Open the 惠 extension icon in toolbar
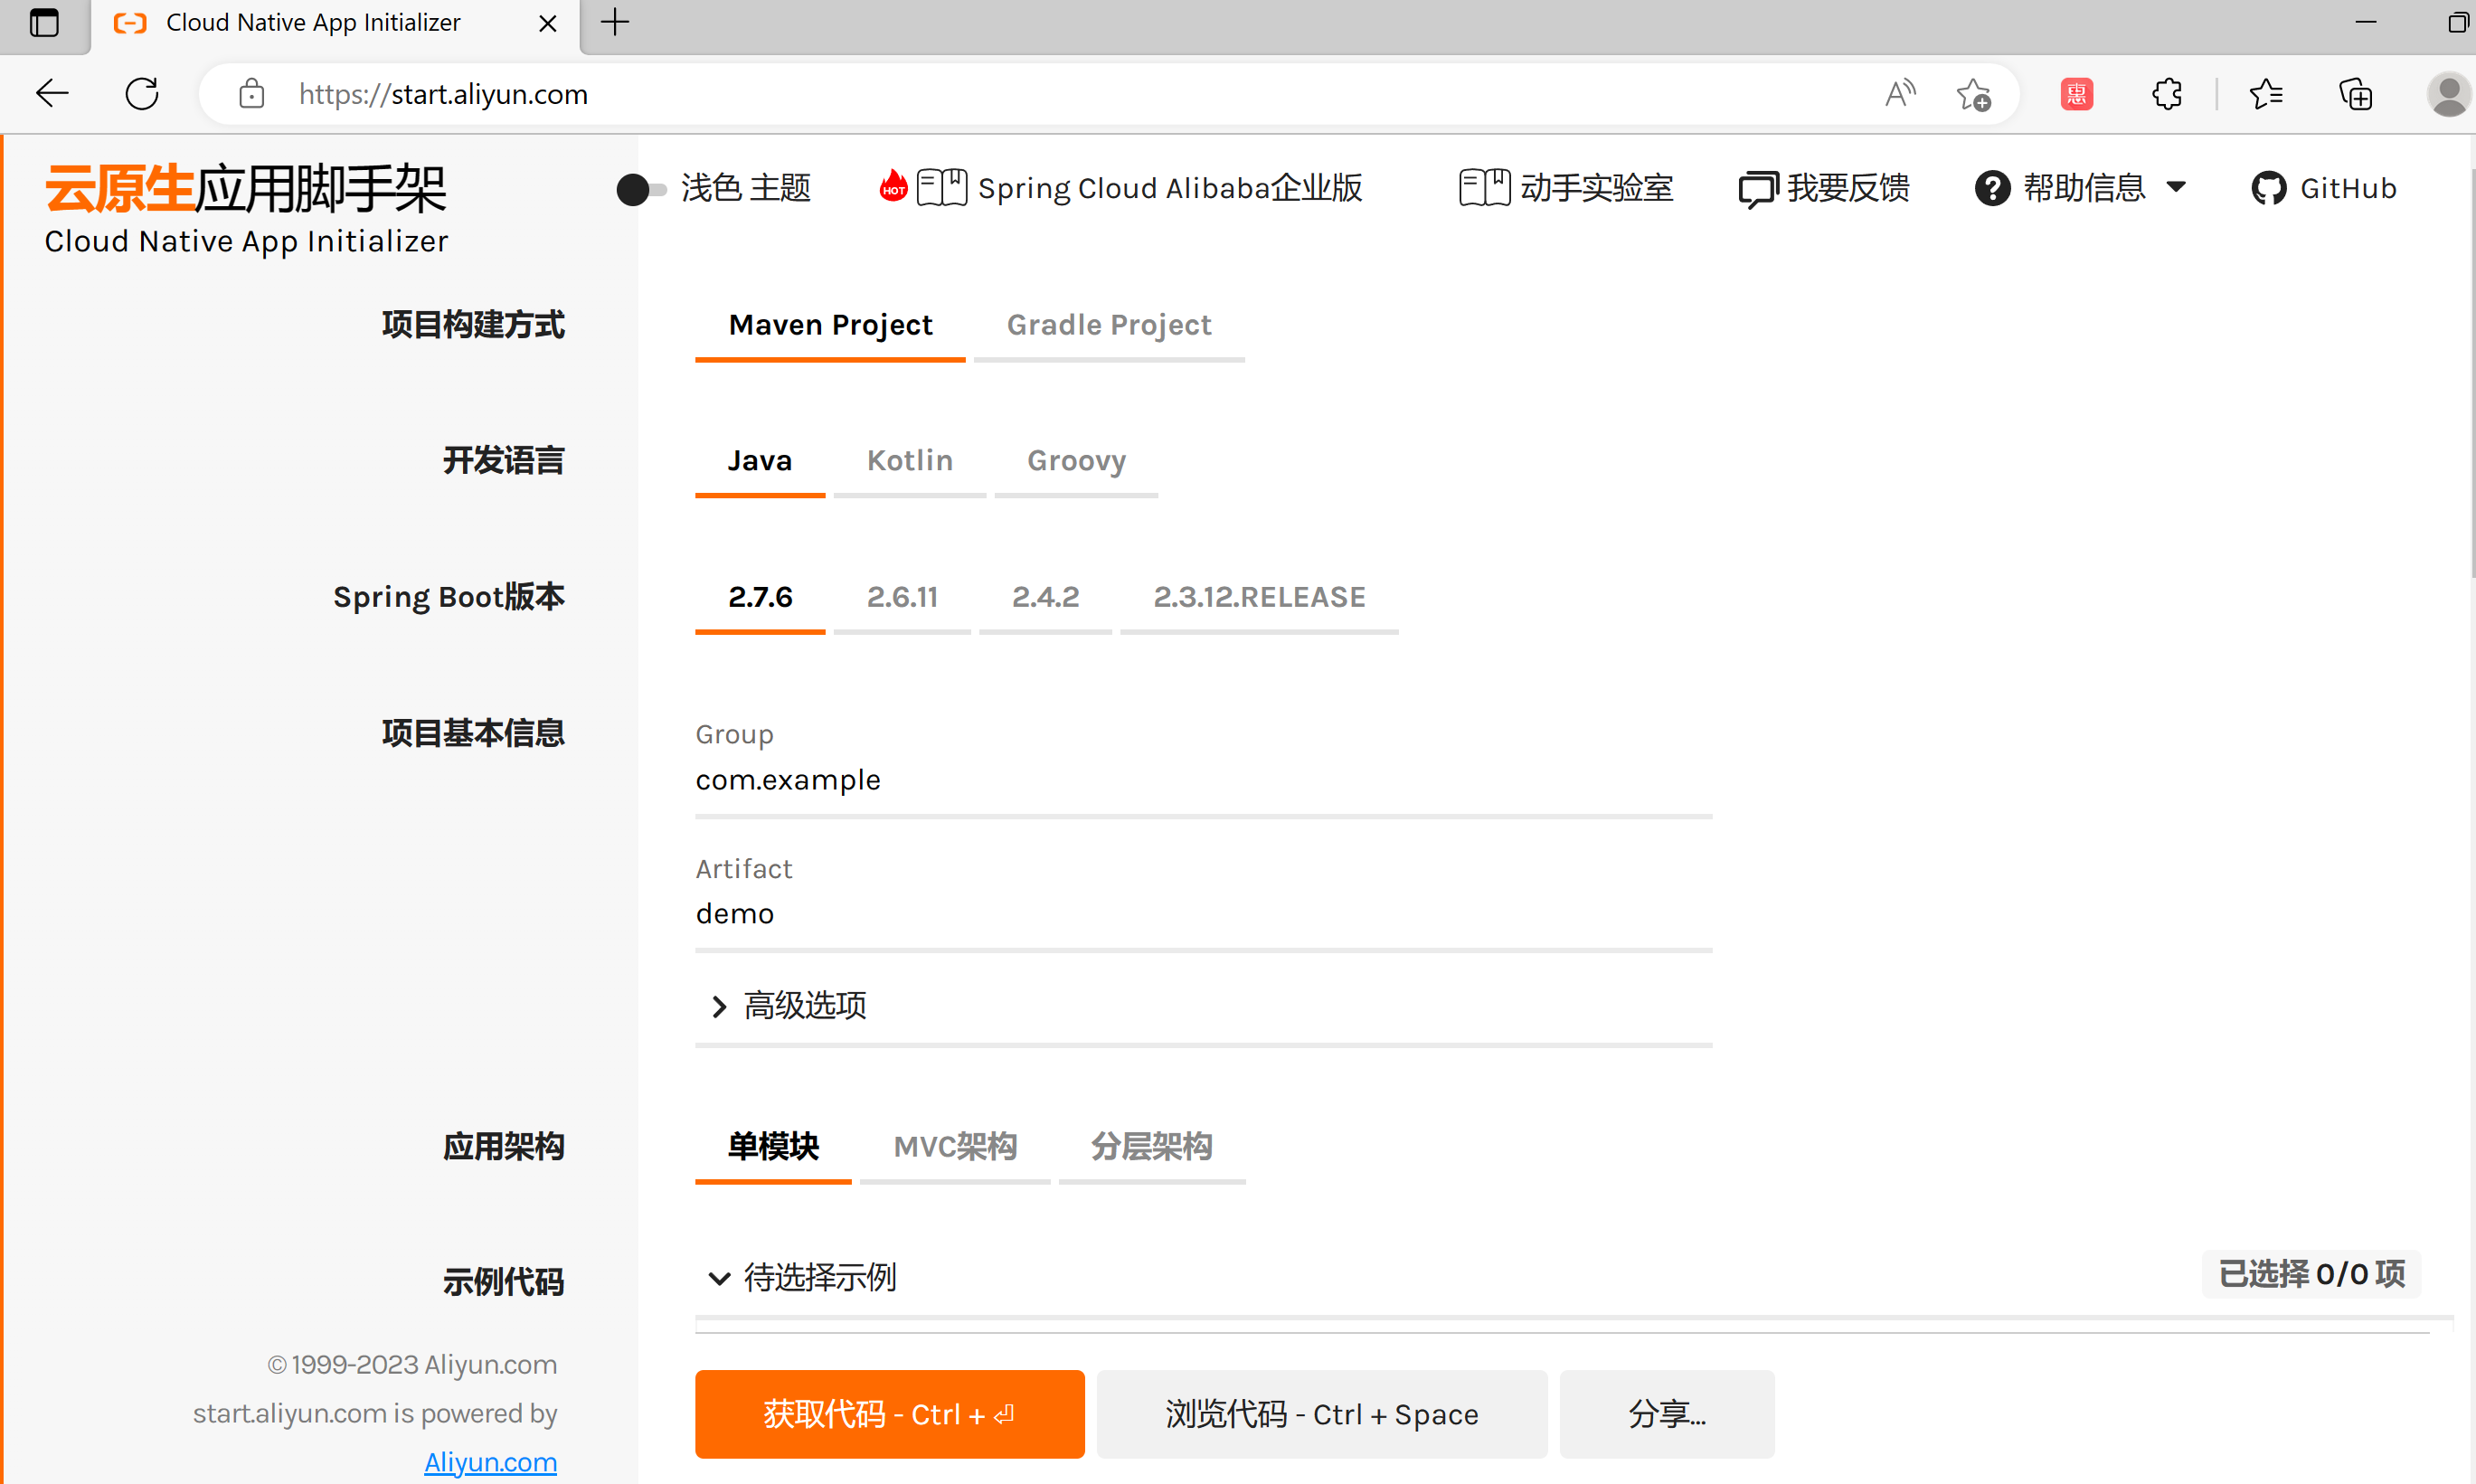Viewport: 2476px width, 1484px height. [x=2076, y=93]
